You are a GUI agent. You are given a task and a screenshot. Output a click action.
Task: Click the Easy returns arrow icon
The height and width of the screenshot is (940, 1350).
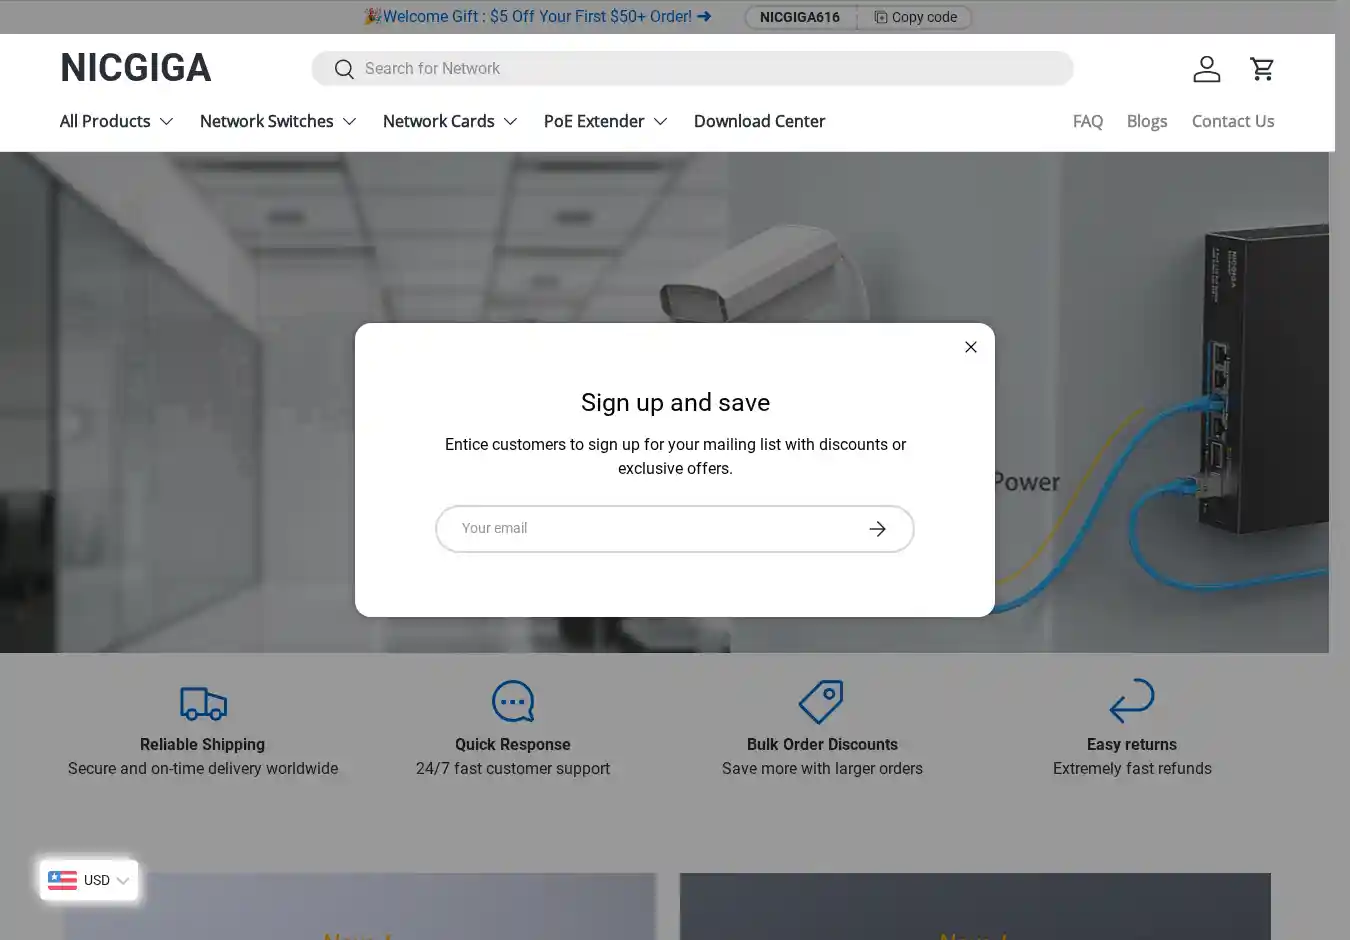[1131, 701]
